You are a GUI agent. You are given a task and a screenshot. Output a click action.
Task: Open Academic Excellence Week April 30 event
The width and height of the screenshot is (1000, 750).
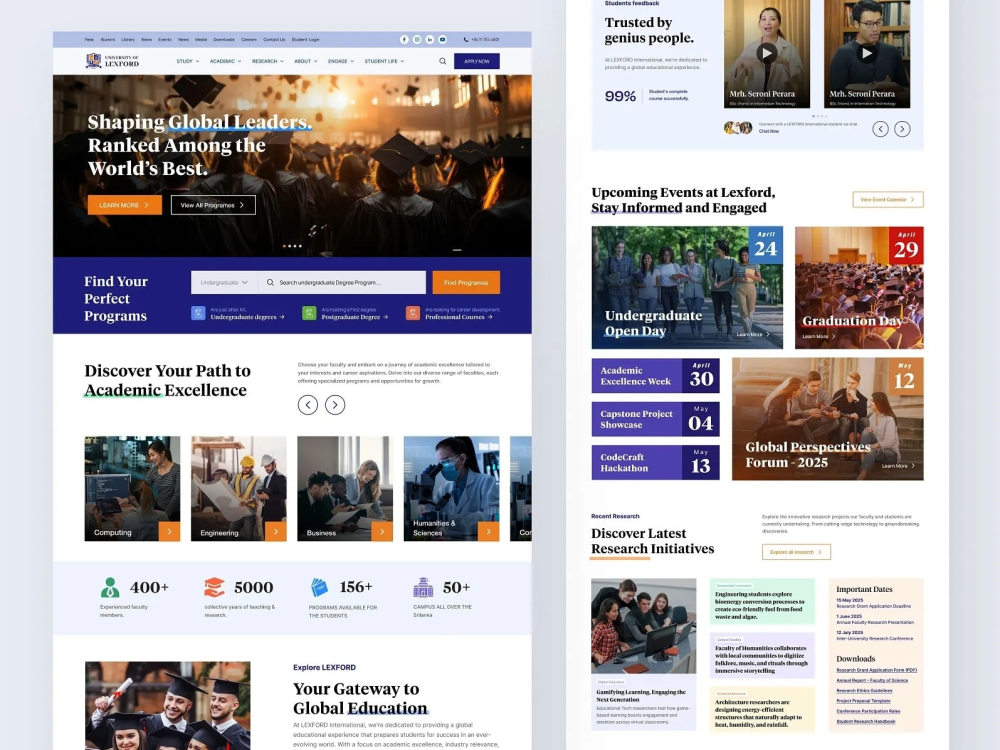point(656,376)
